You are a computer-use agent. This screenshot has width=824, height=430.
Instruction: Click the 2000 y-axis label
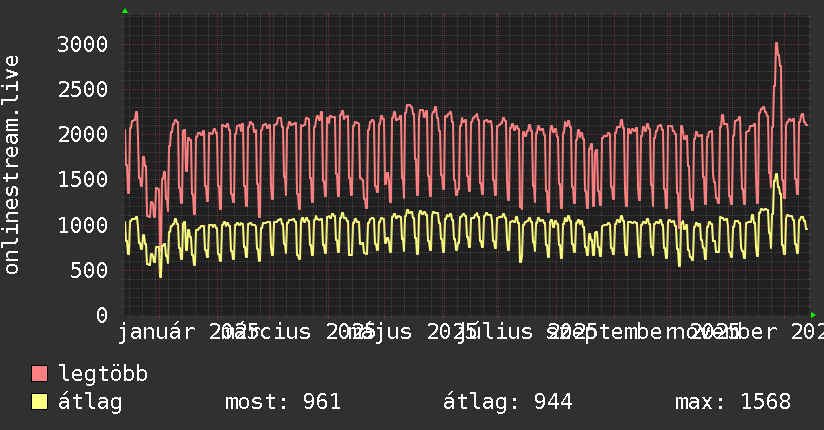pyautogui.click(x=83, y=135)
